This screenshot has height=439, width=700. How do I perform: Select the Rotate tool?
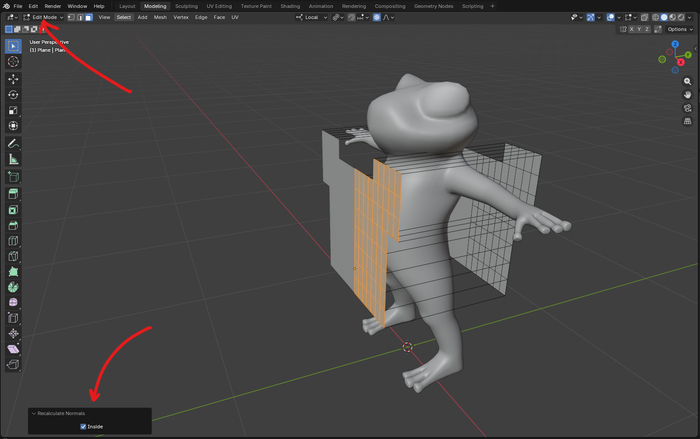13,95
